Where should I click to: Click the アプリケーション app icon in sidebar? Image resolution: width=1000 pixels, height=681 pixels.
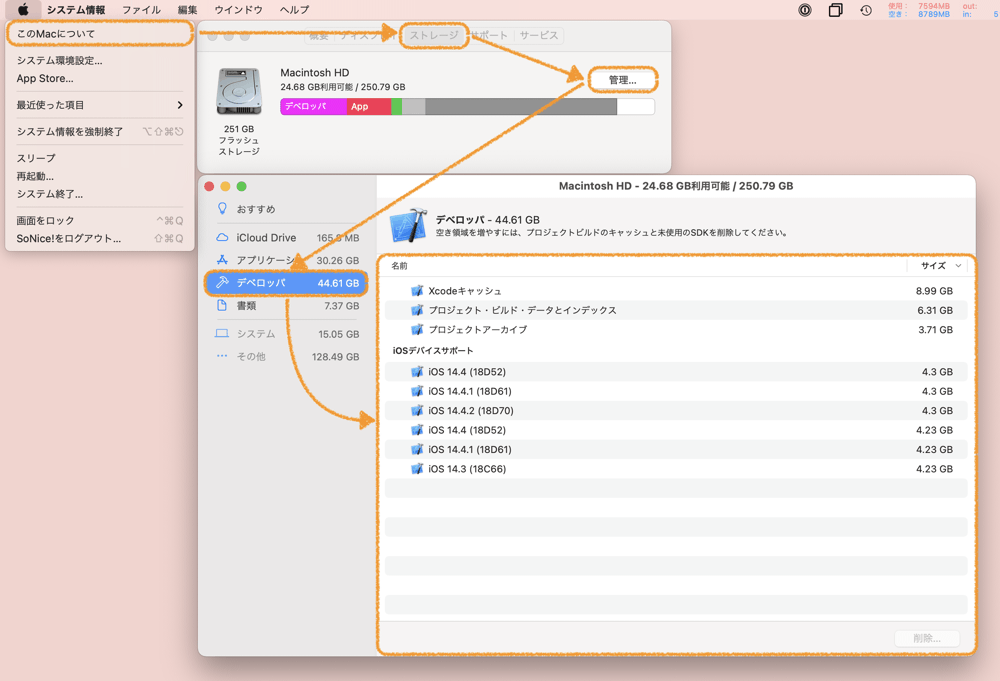click(222, 260)
